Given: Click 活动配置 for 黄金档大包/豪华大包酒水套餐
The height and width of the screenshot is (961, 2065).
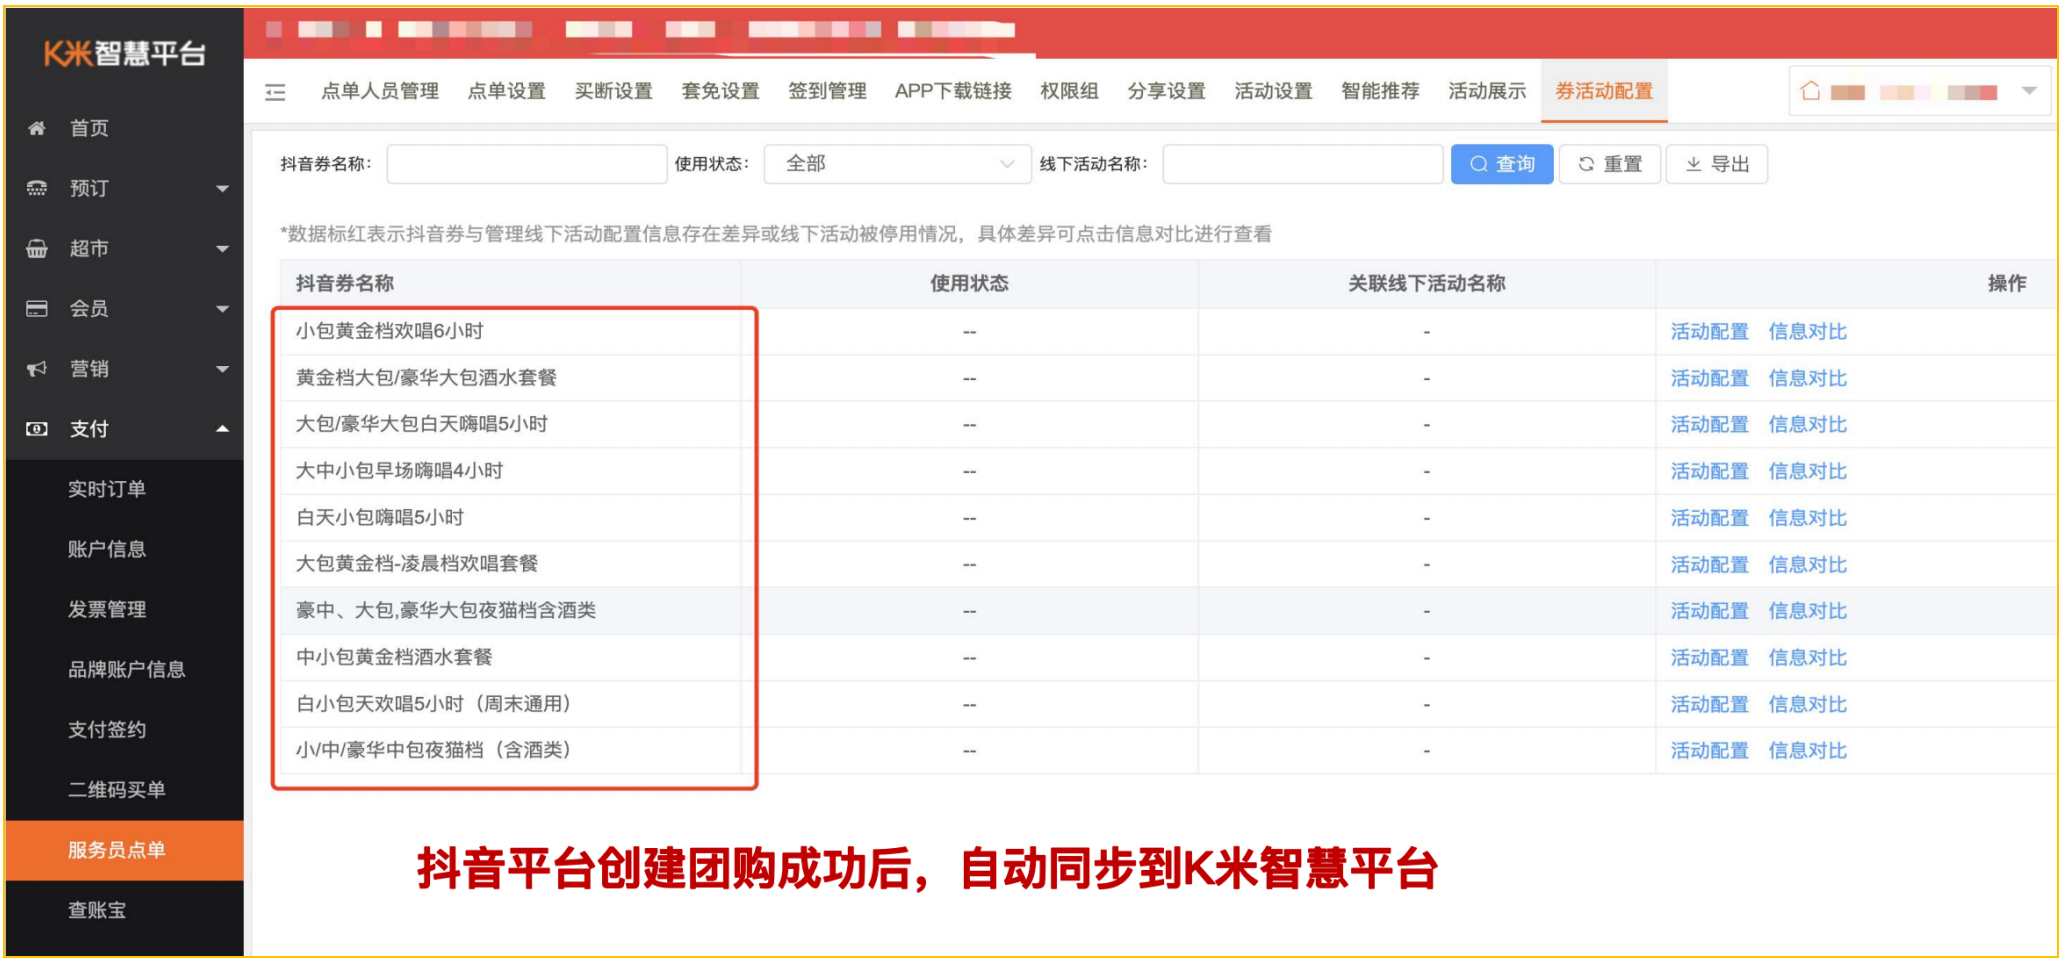Looking at the screenshot, I should (x=1710, y=378).
